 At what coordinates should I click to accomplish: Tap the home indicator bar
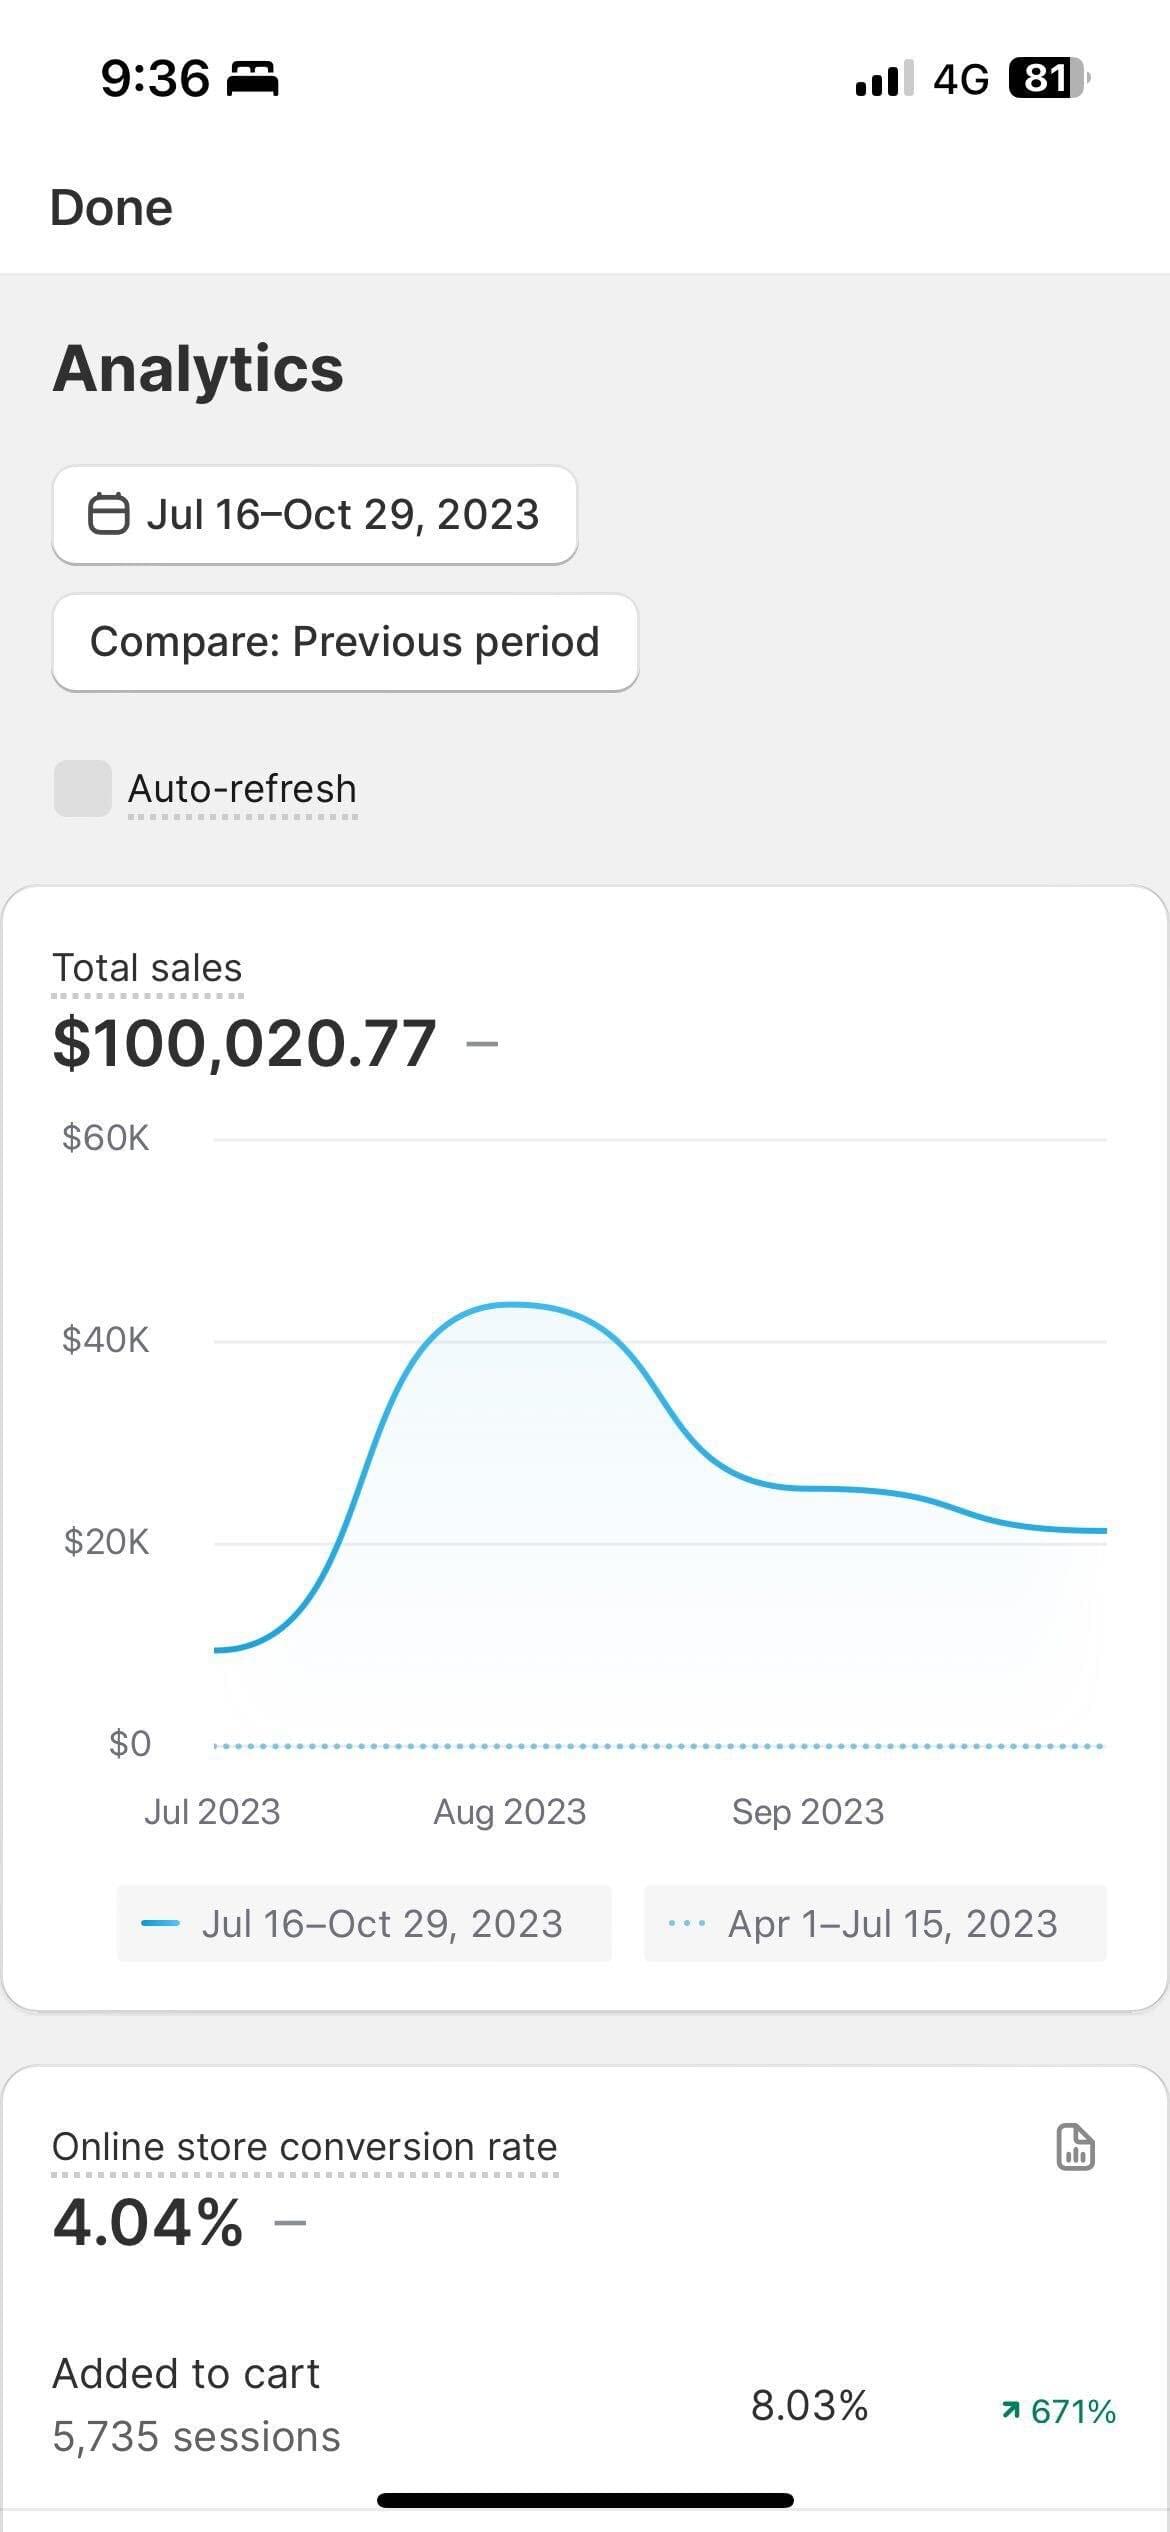(x=585, y=2500)
